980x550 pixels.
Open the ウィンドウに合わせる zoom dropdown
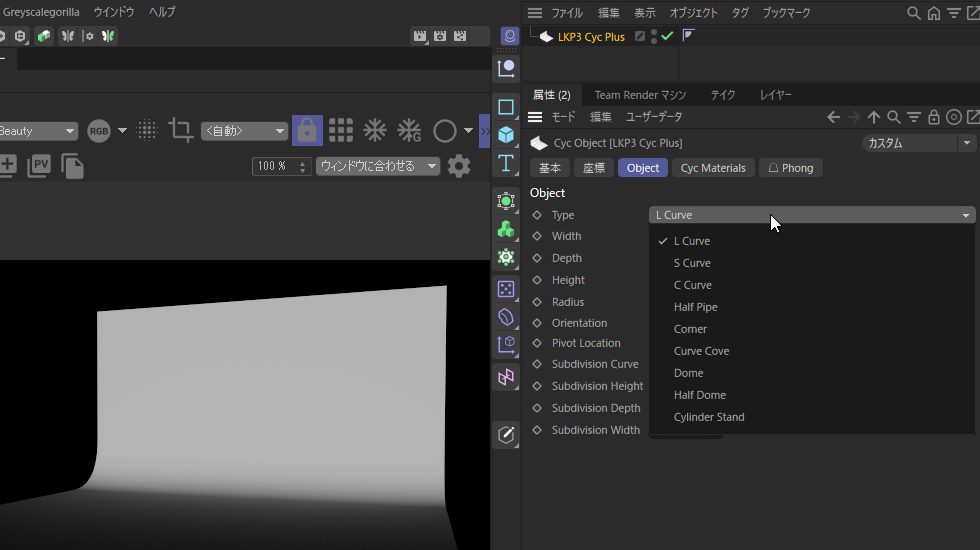(378, 166)
